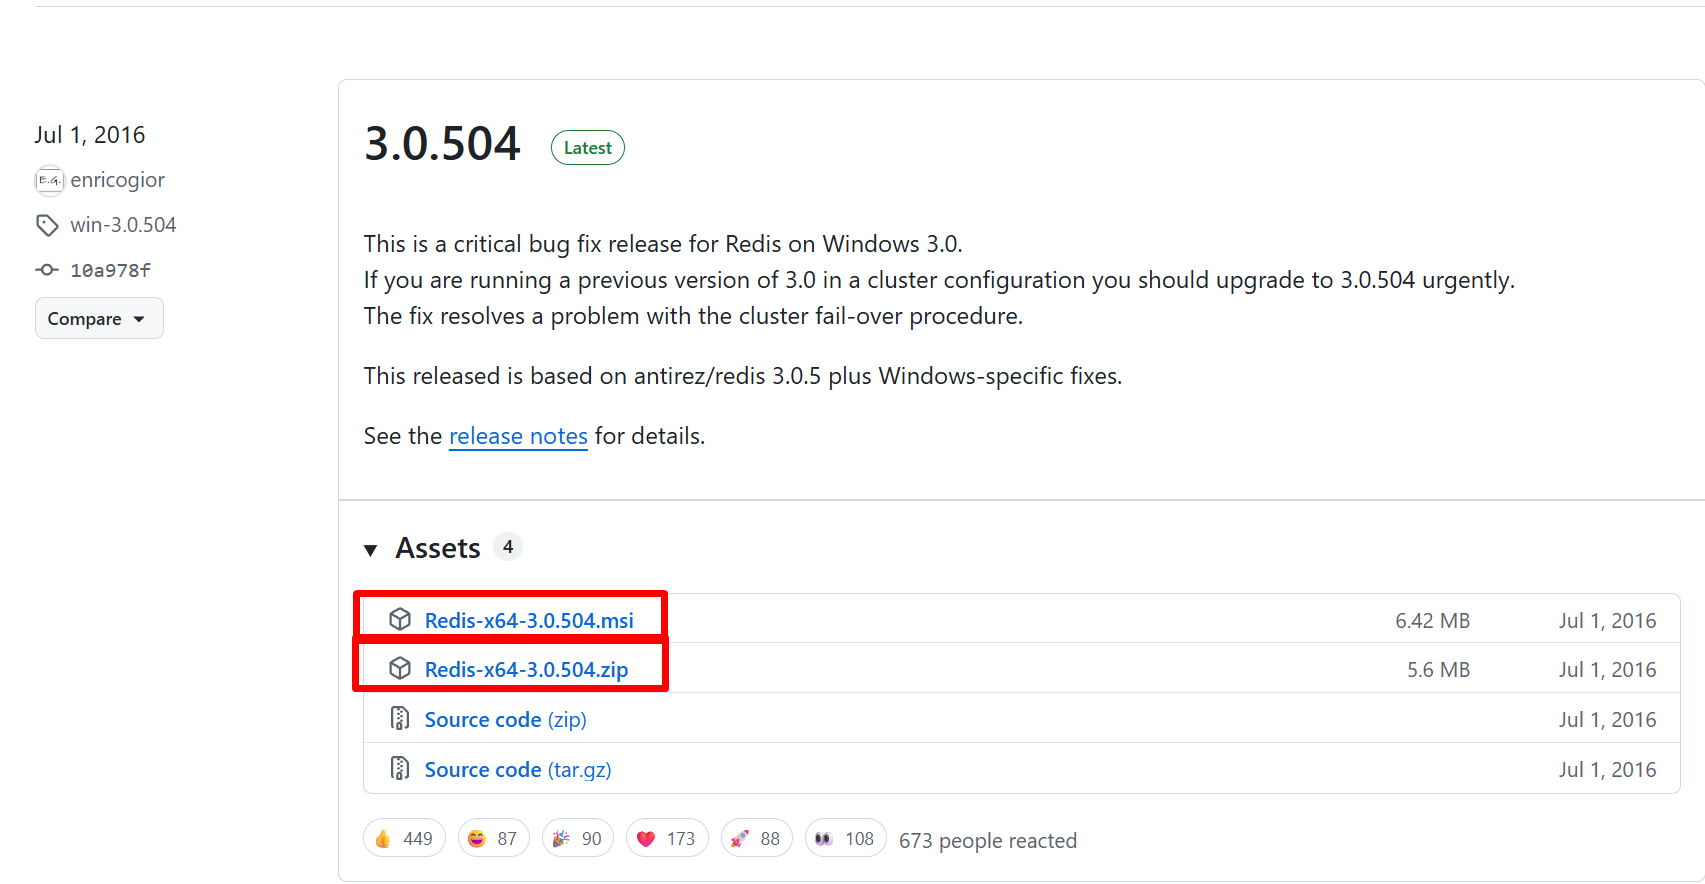Click the laugh reaction with 87

point(493,838)
